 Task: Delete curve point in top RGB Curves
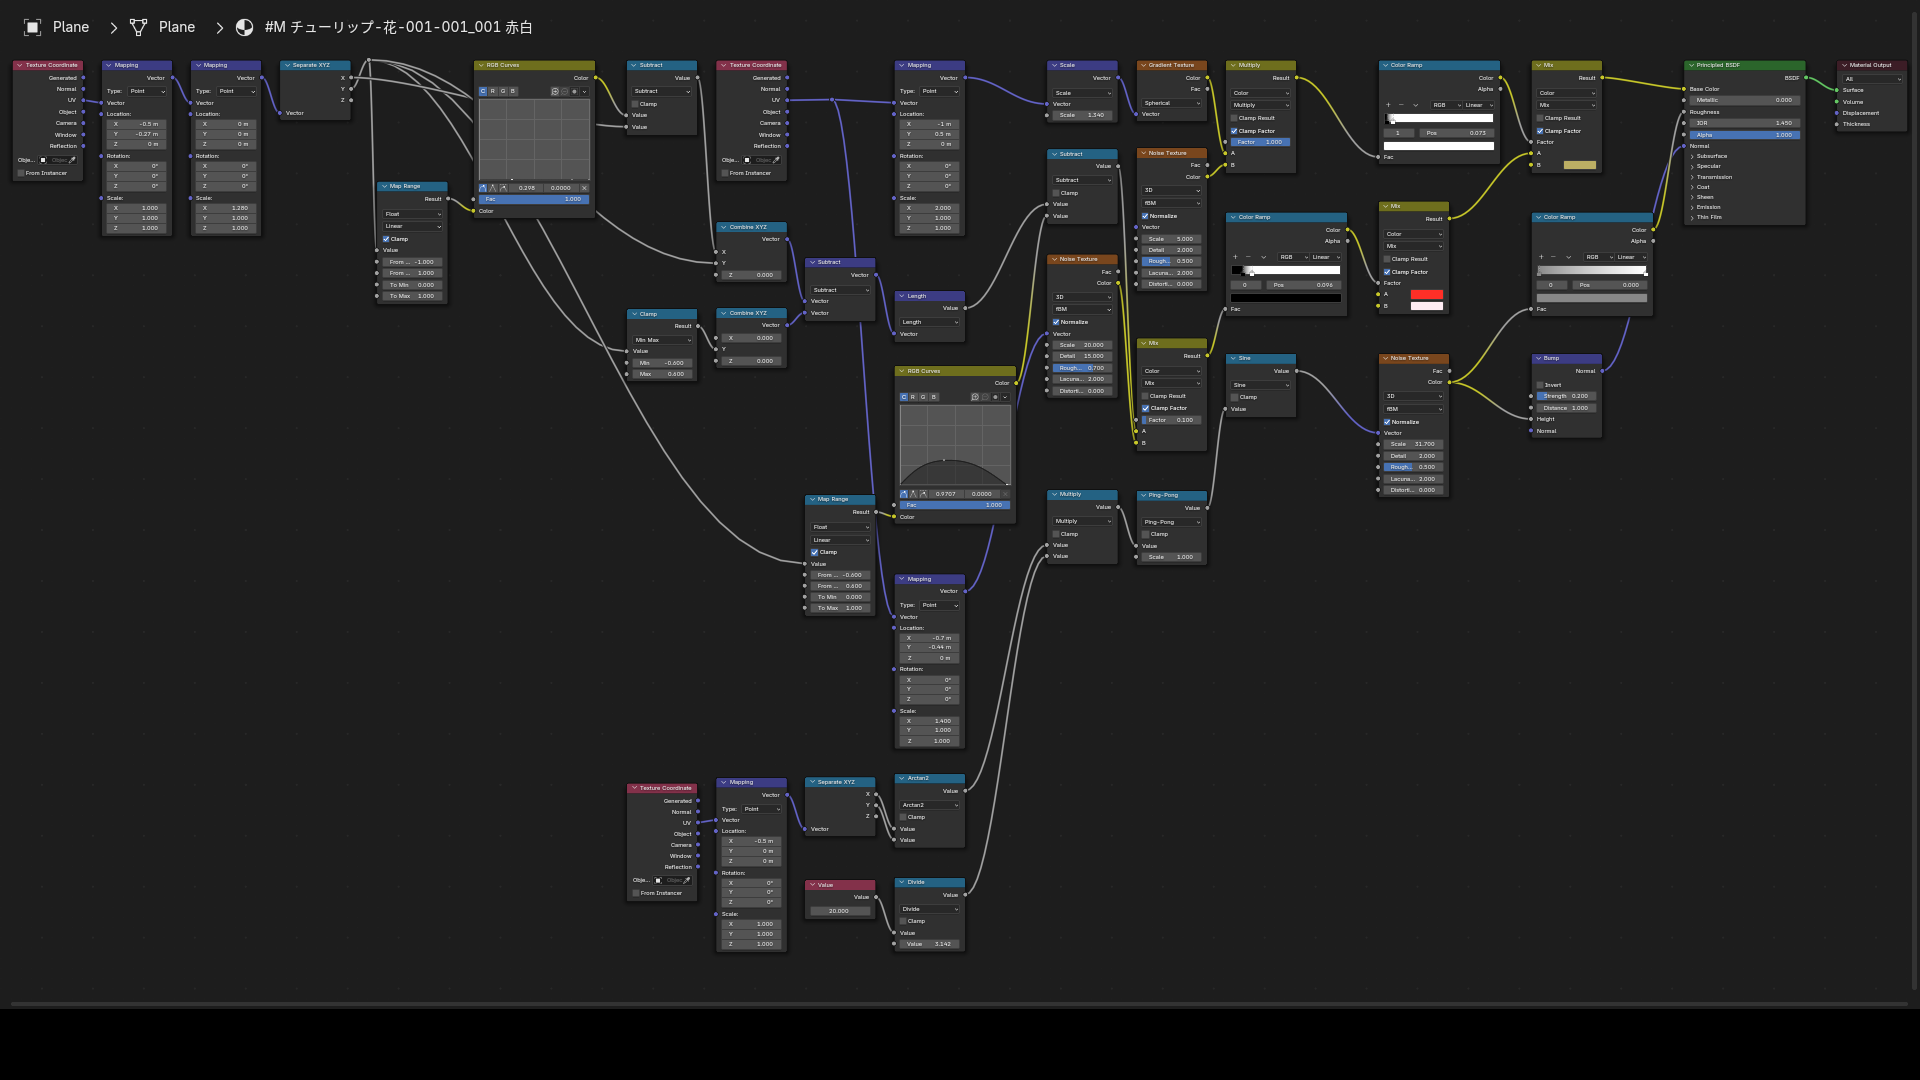584,188
